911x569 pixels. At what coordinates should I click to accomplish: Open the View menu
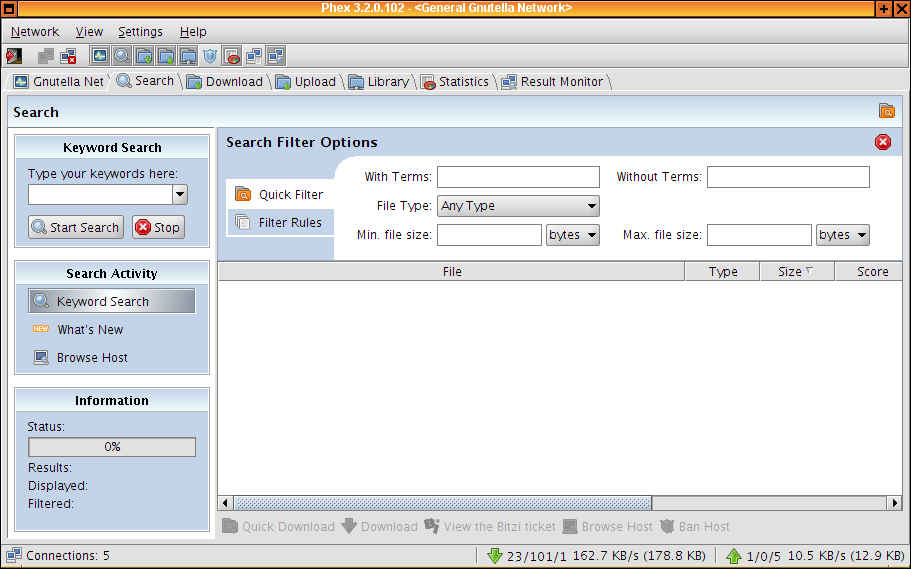[x=89, y=32]
